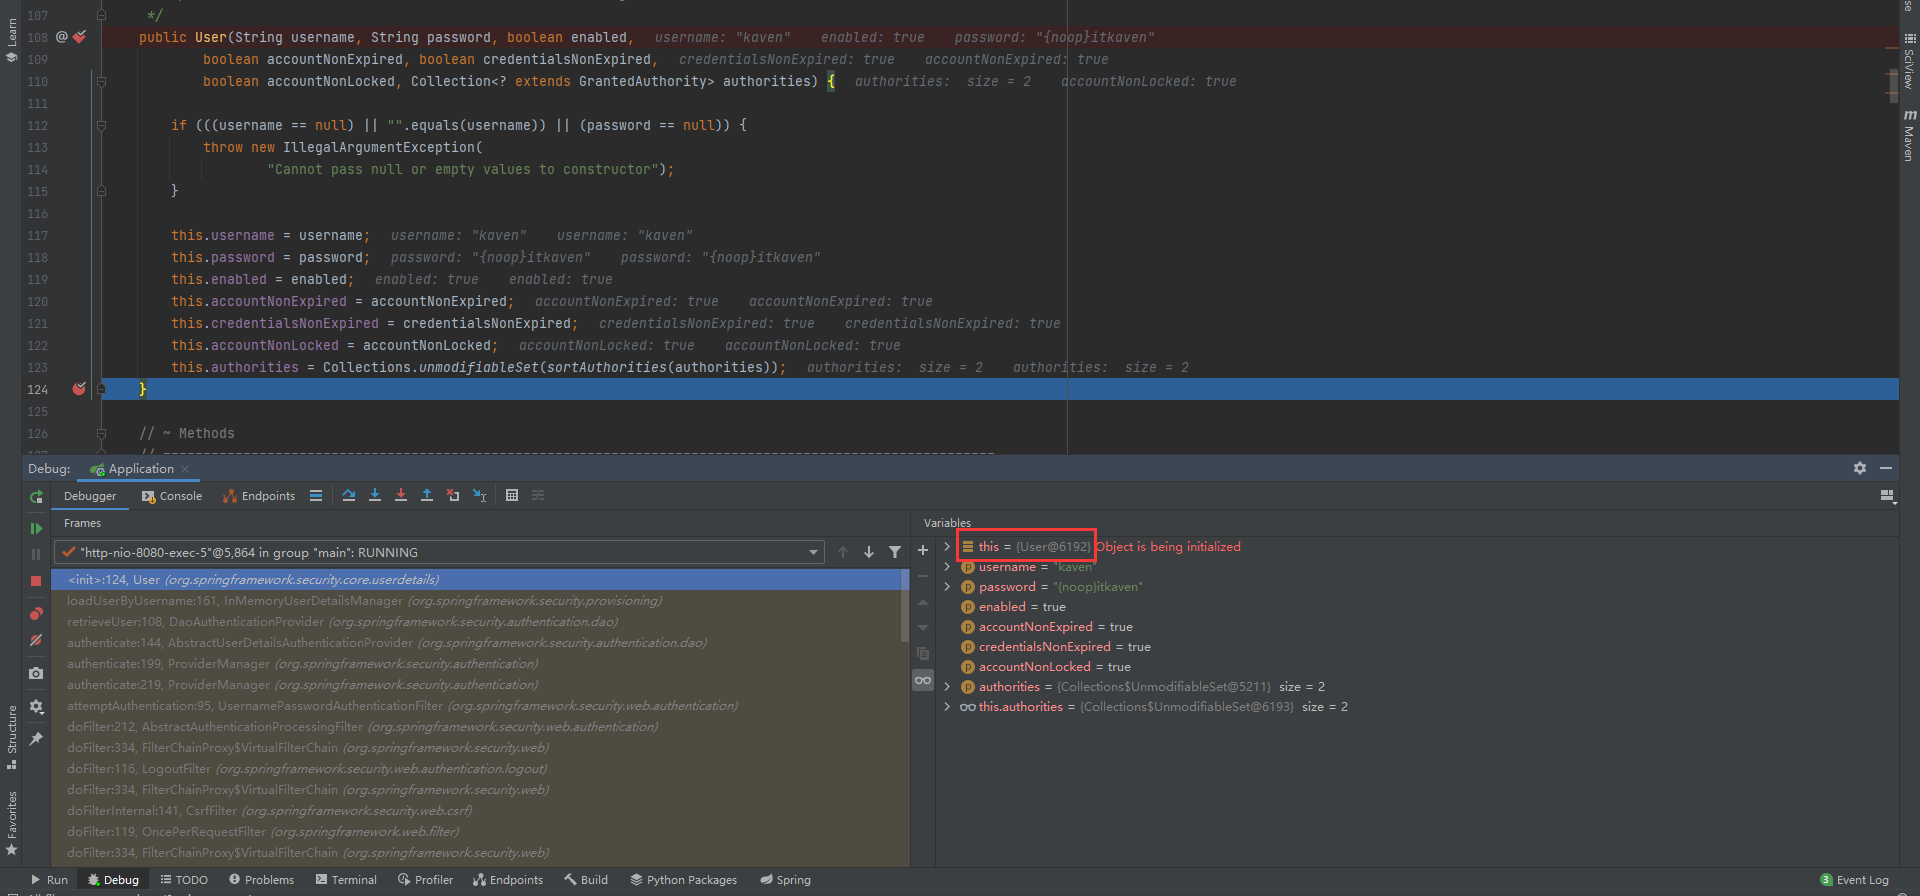The image size is (1920, 896).
Task: Open the Event Log
Action: click(1854, 880)
